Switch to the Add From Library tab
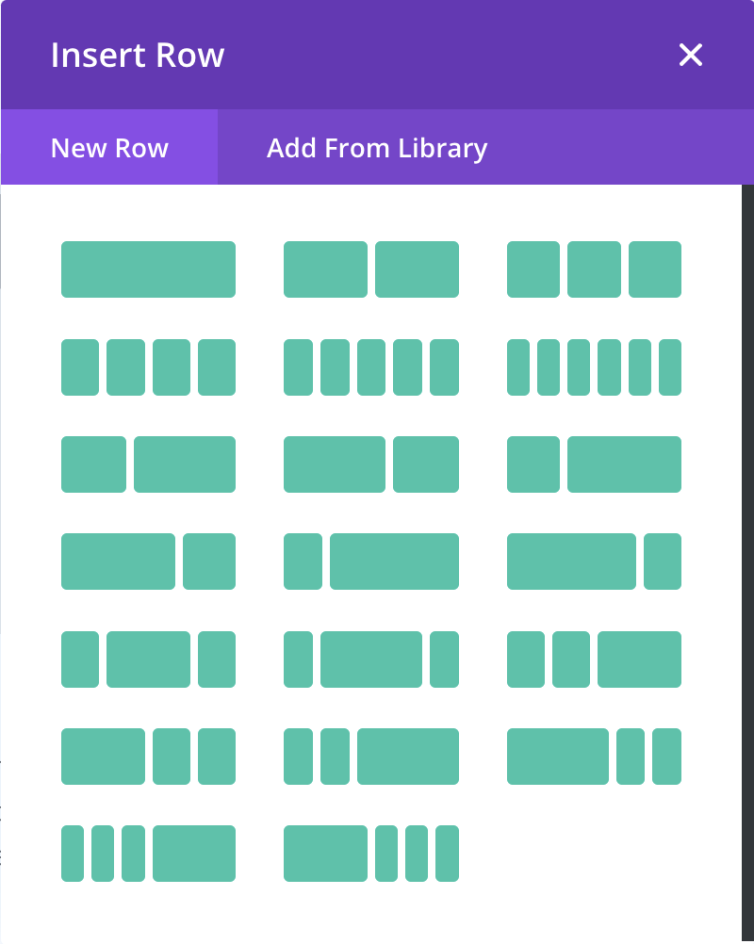The height and width of the screenshot is (944, 754). tap(377, 148)
